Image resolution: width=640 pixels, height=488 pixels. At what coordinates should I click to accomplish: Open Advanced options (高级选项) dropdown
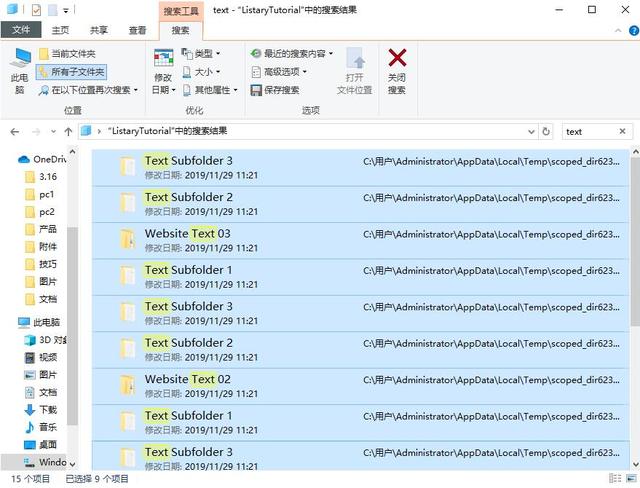[x=278, y=72]
